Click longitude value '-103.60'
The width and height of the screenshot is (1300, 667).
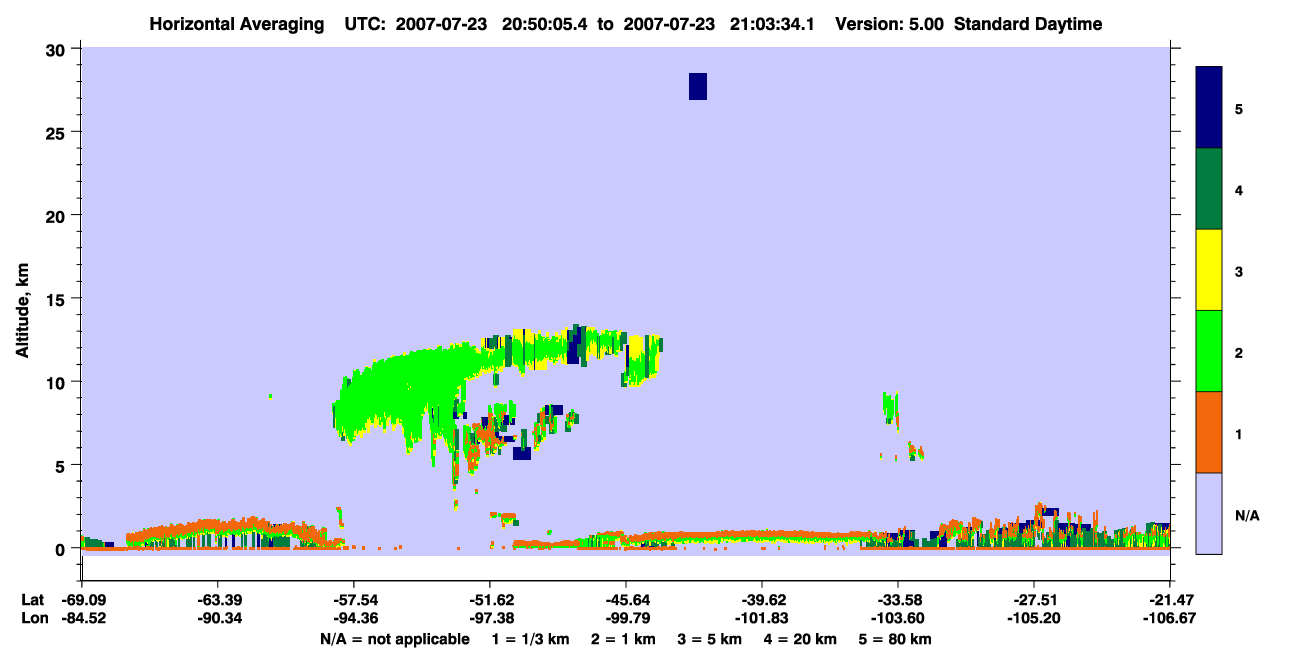(x=898, y=618)
